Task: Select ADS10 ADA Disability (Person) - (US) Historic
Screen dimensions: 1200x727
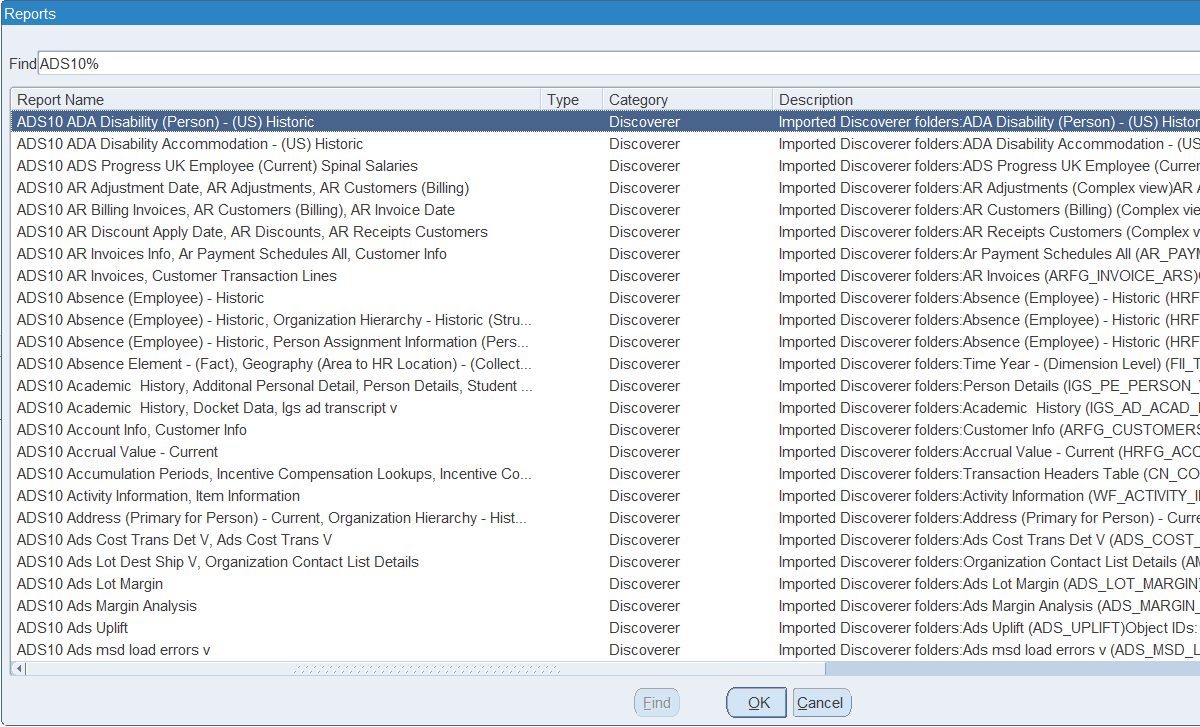Action: pos(606,122)
